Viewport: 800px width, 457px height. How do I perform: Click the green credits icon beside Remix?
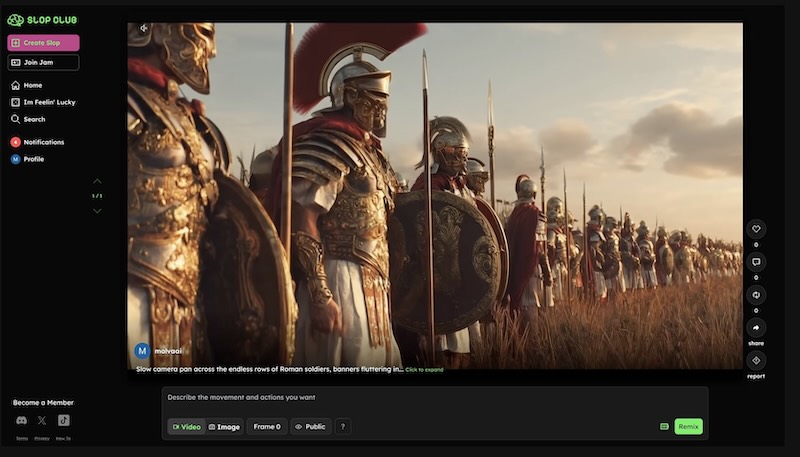(x=664, y=426)
